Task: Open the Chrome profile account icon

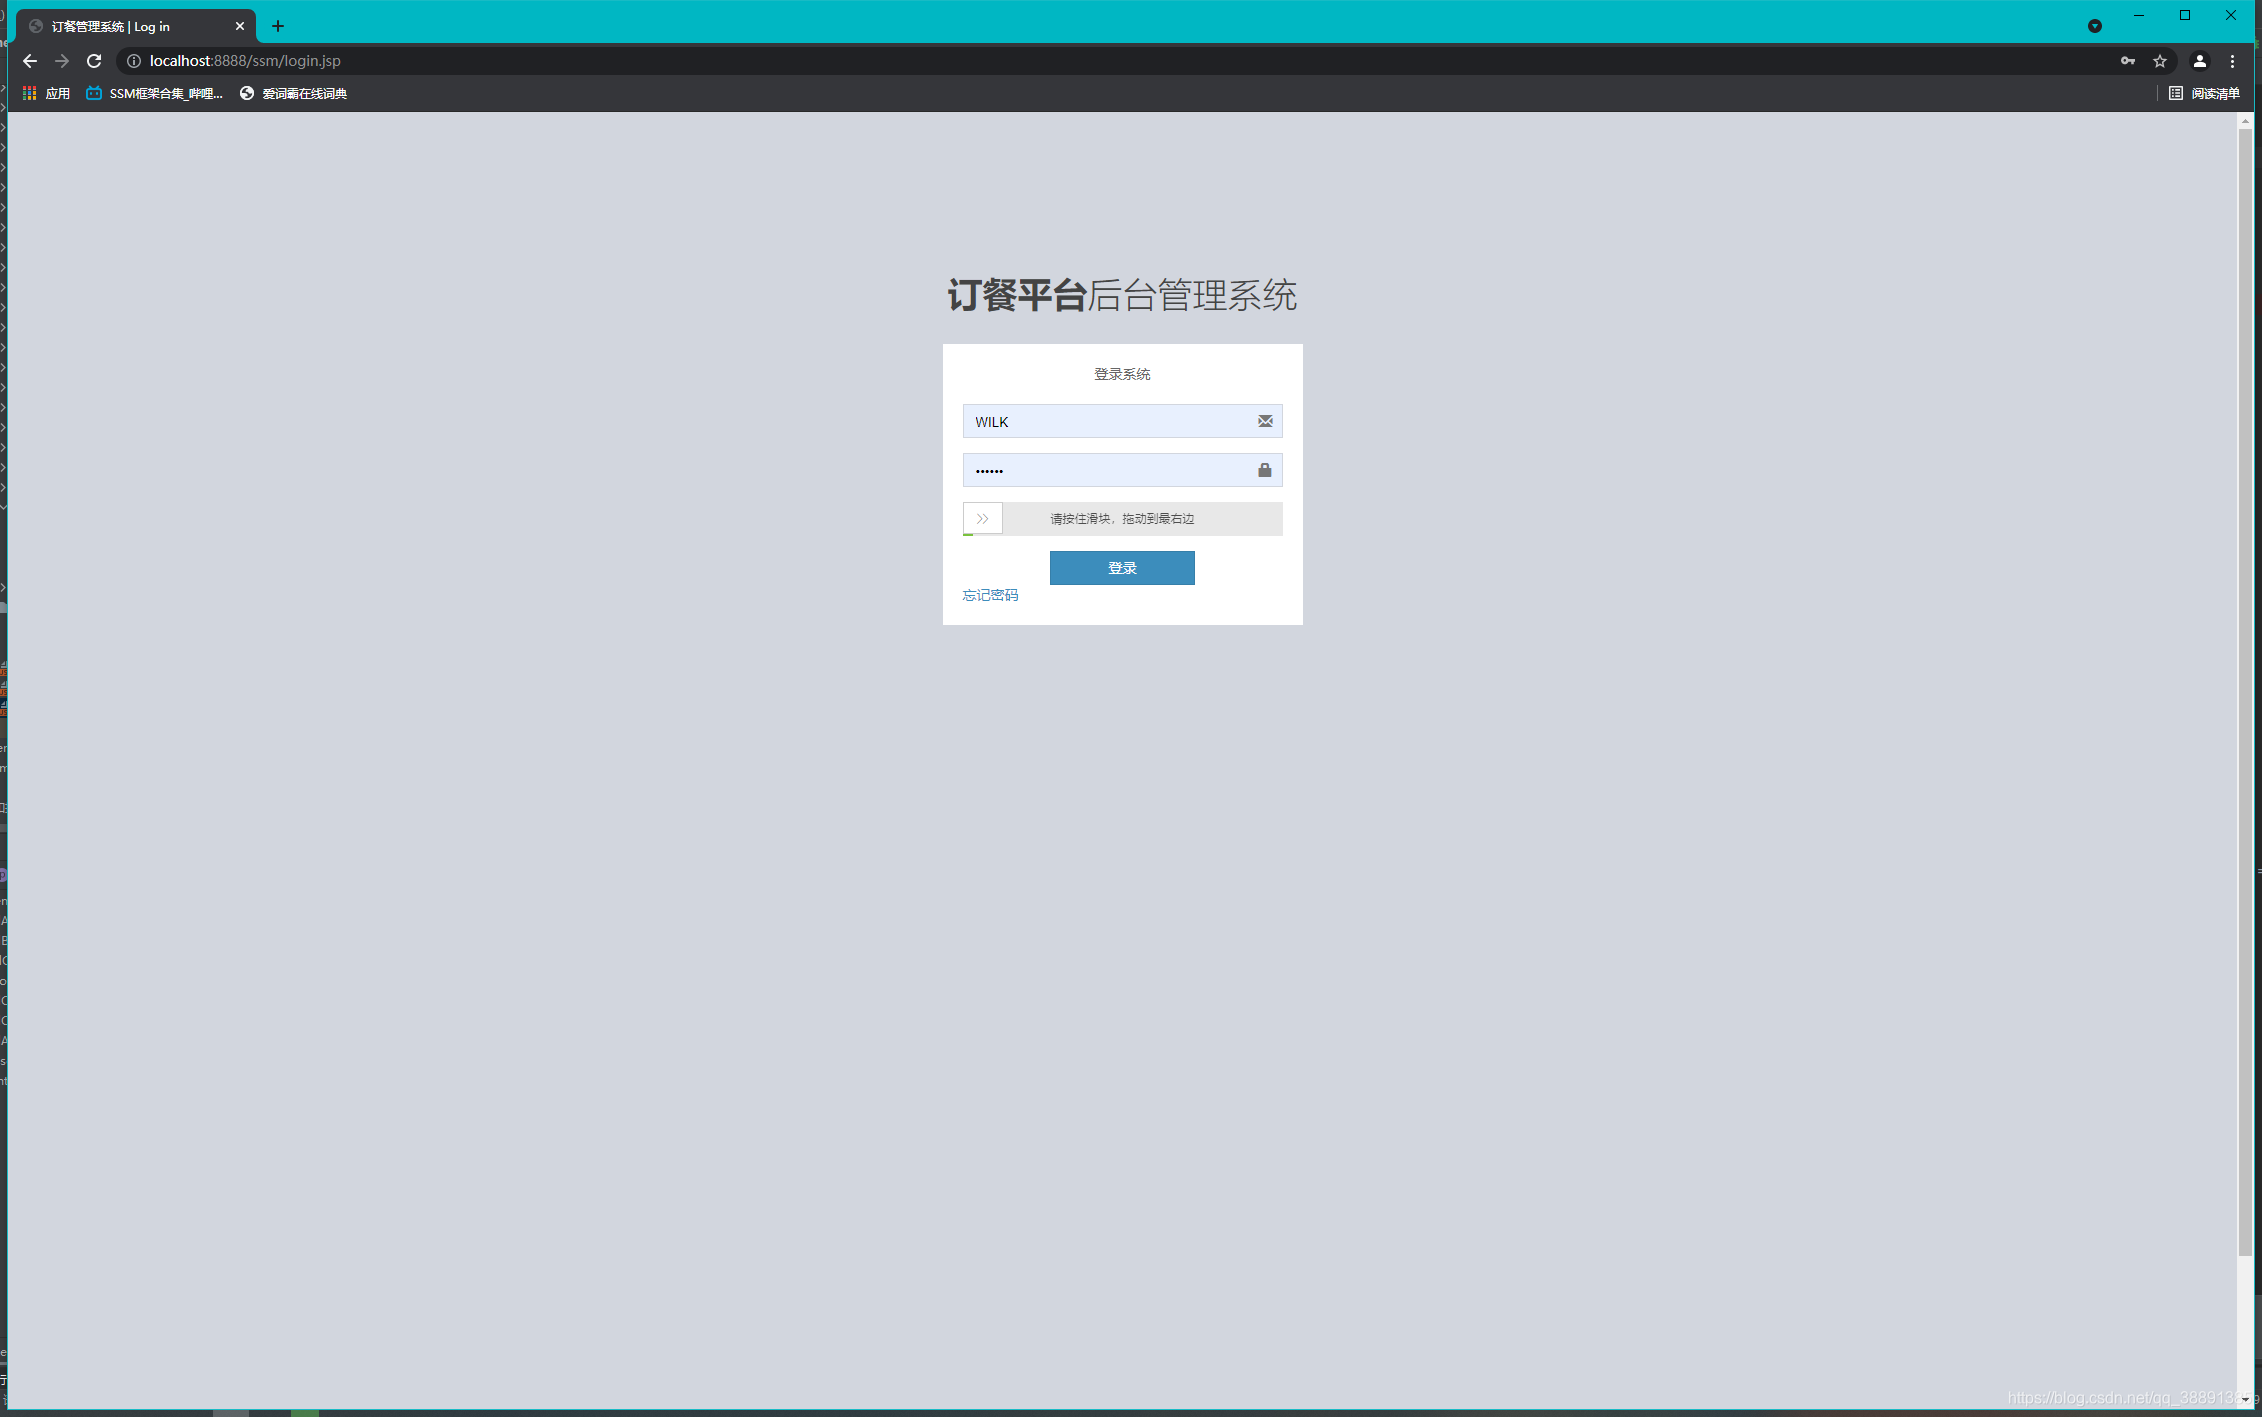Action: 2199,61
